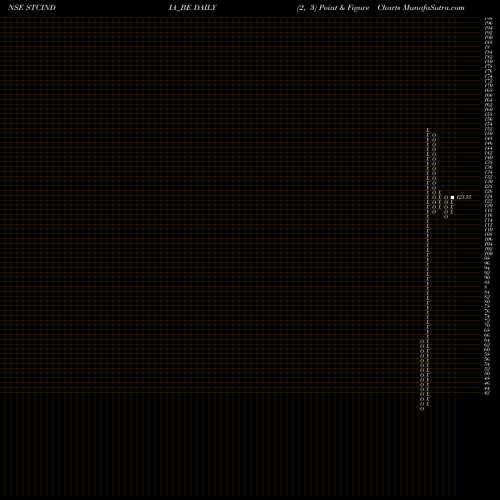Viewport: 500px width, 500px height.
Task: Click the 'Charts MunafaSutra.com' text
Action: coord(421,8)
